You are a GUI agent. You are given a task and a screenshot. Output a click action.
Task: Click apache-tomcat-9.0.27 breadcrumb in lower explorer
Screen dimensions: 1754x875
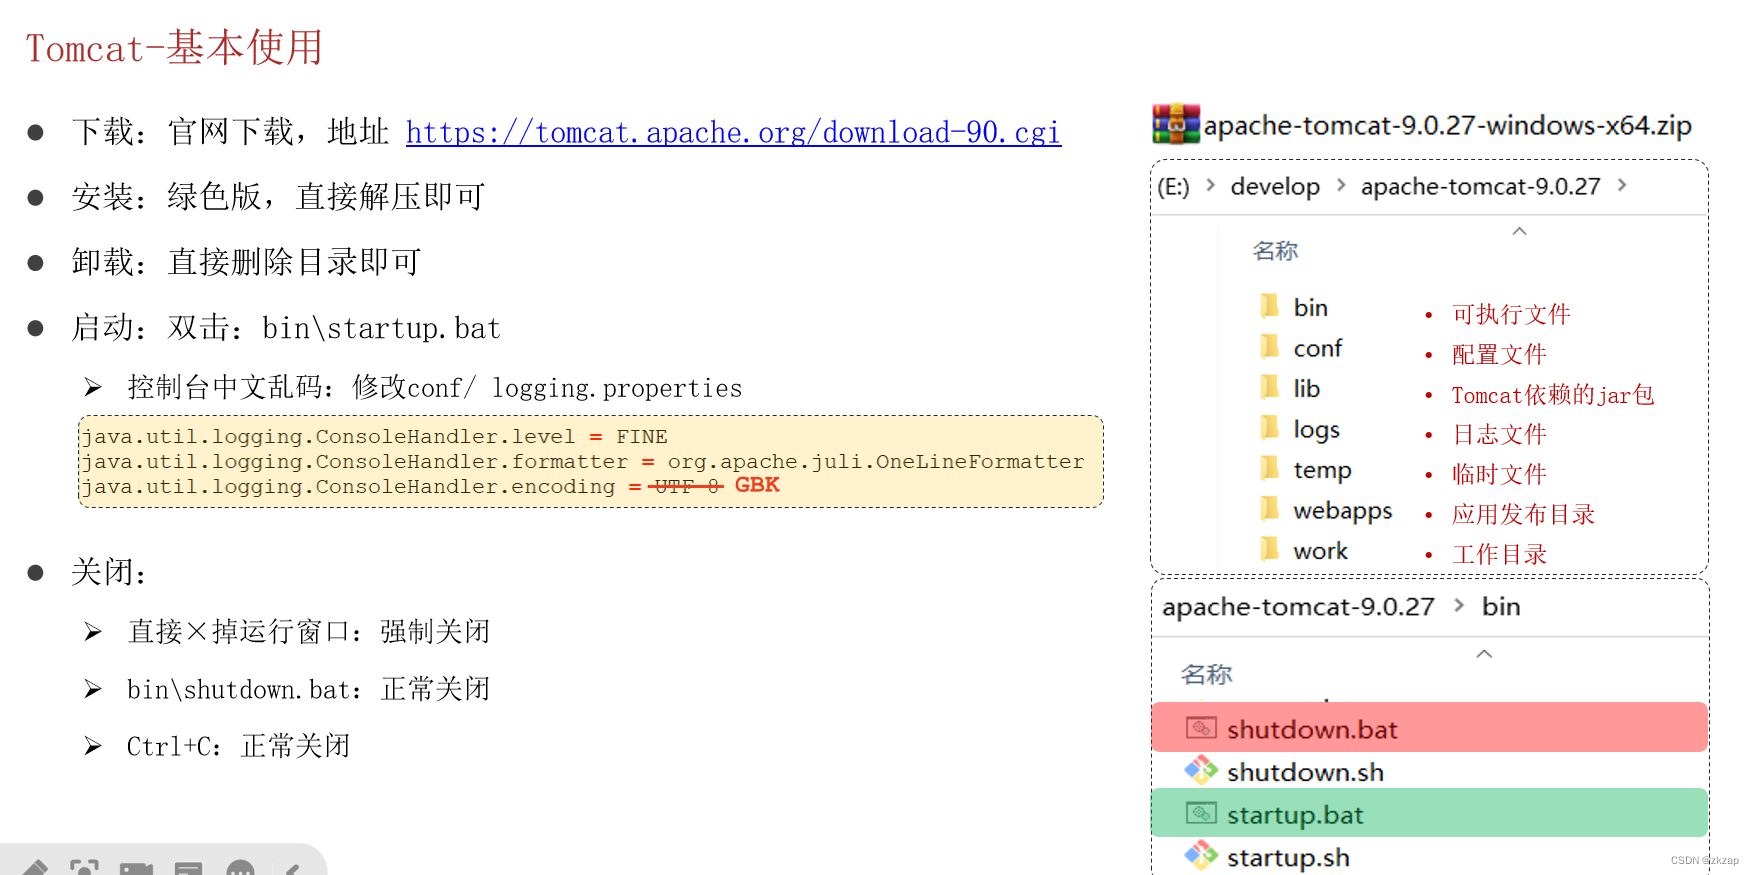1298,607
